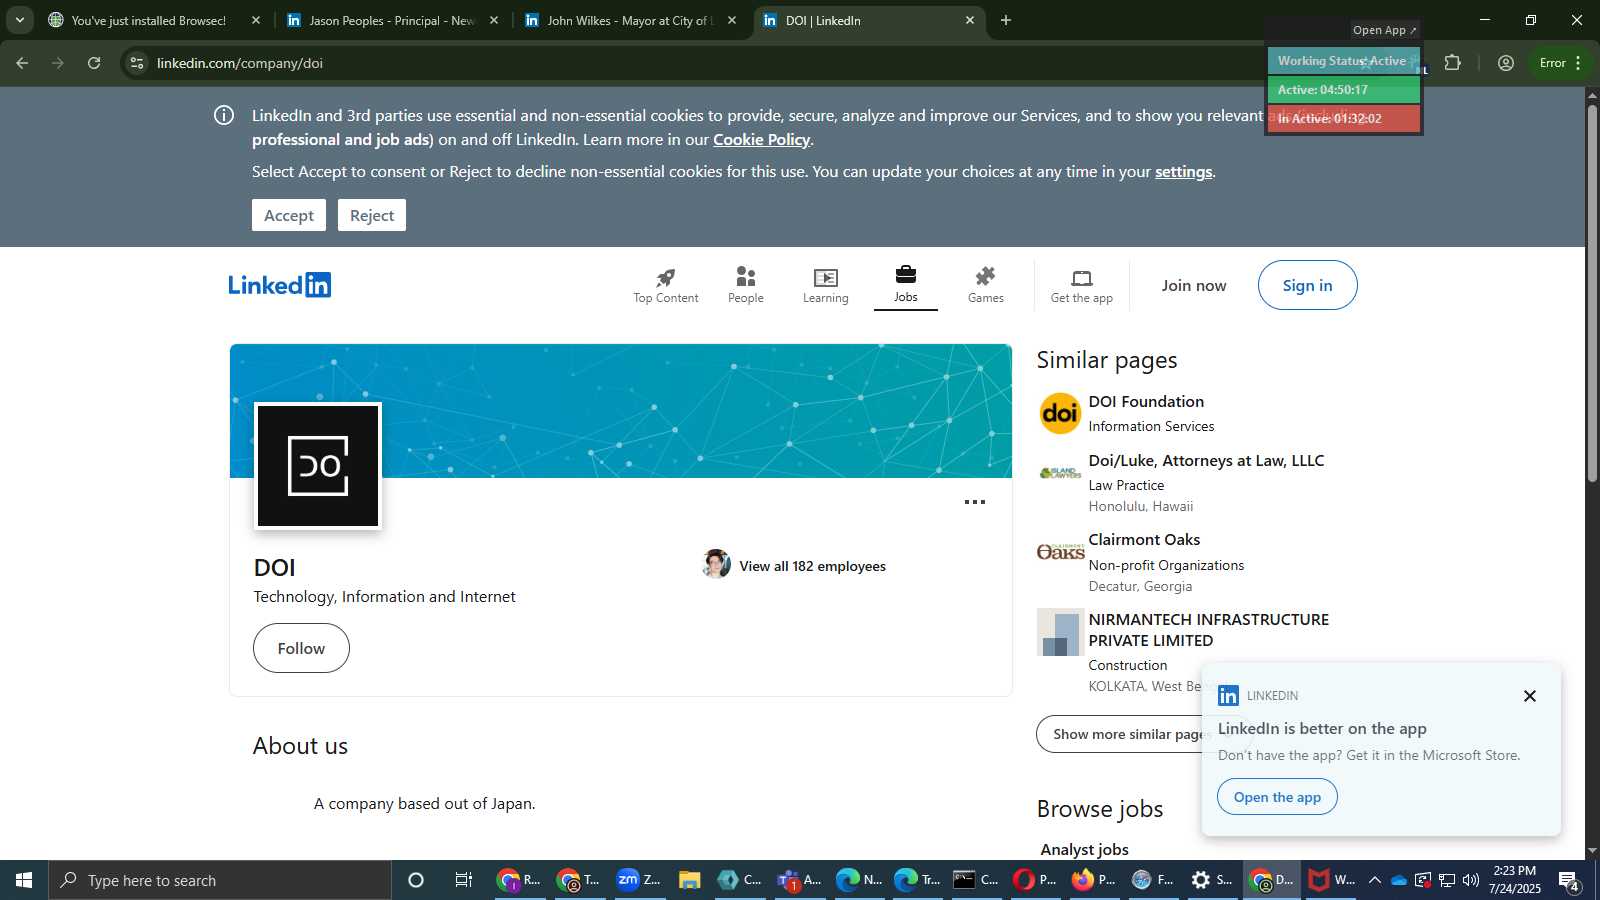The image size is (1600, 900).
Task: Open Task View on the taskbar
Action: click(x=464, y=880)
